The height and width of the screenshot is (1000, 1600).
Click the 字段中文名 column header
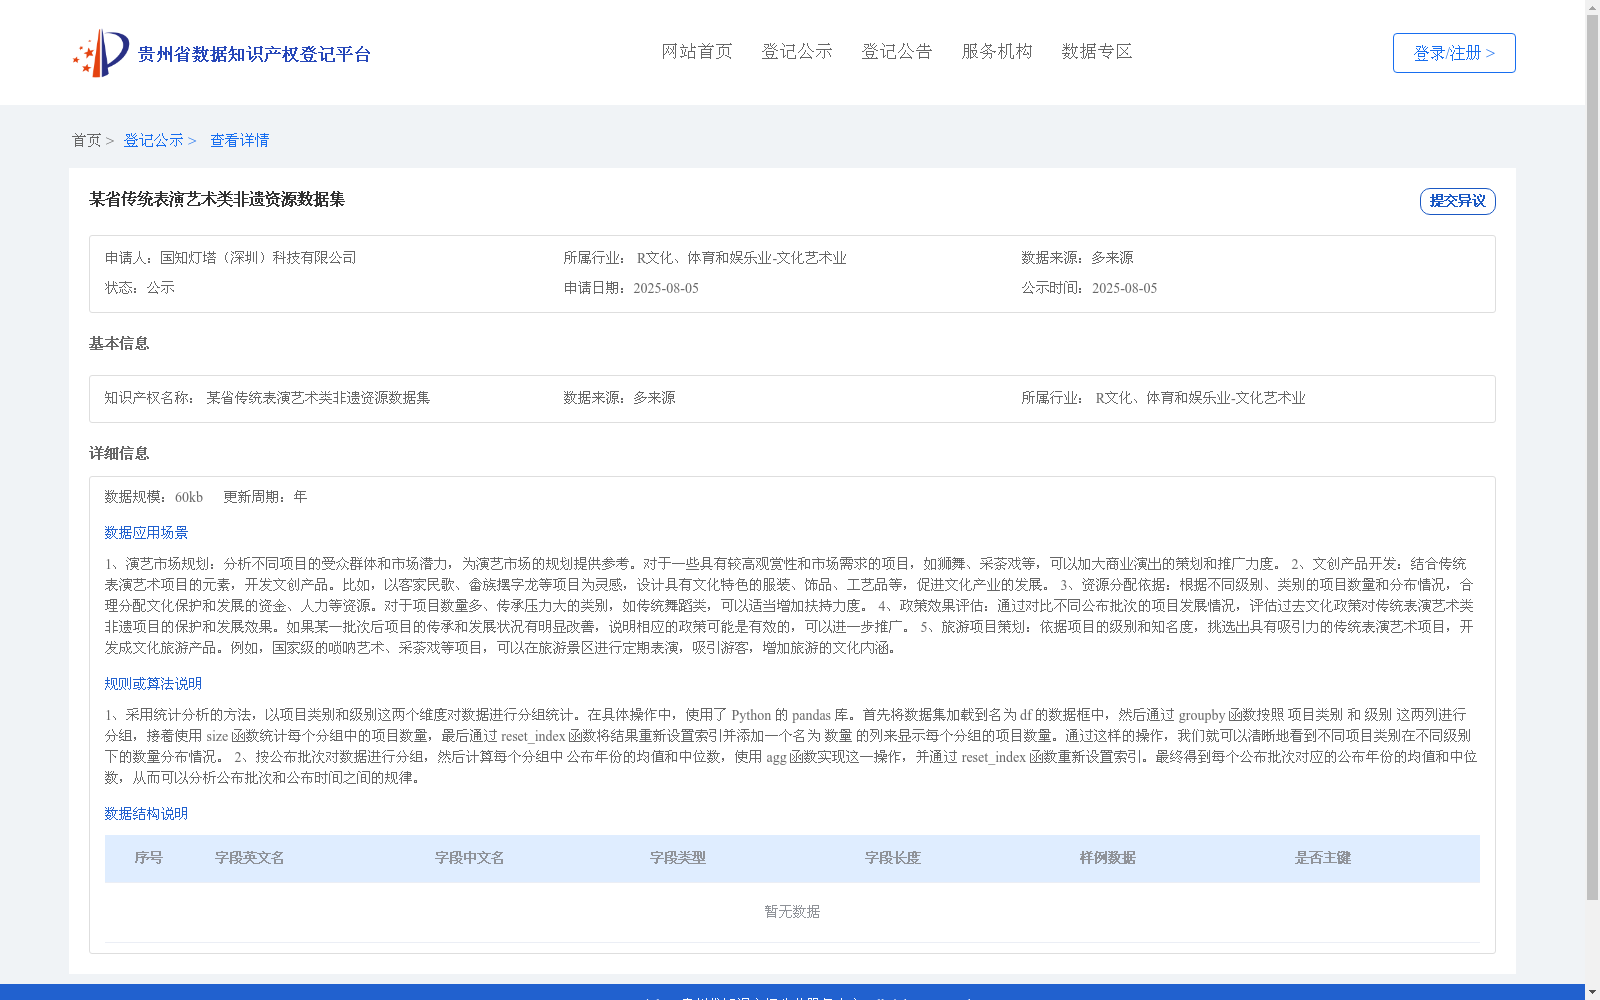pos(470,858)
